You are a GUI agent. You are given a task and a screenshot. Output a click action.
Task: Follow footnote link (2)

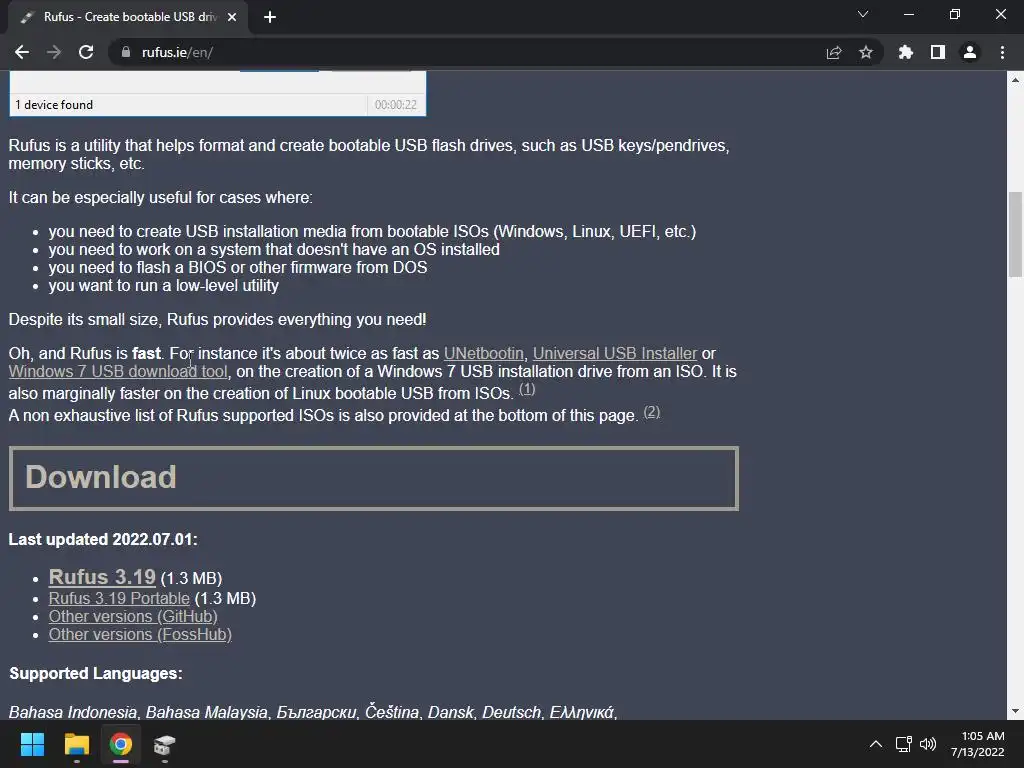[x=652, y=411]
